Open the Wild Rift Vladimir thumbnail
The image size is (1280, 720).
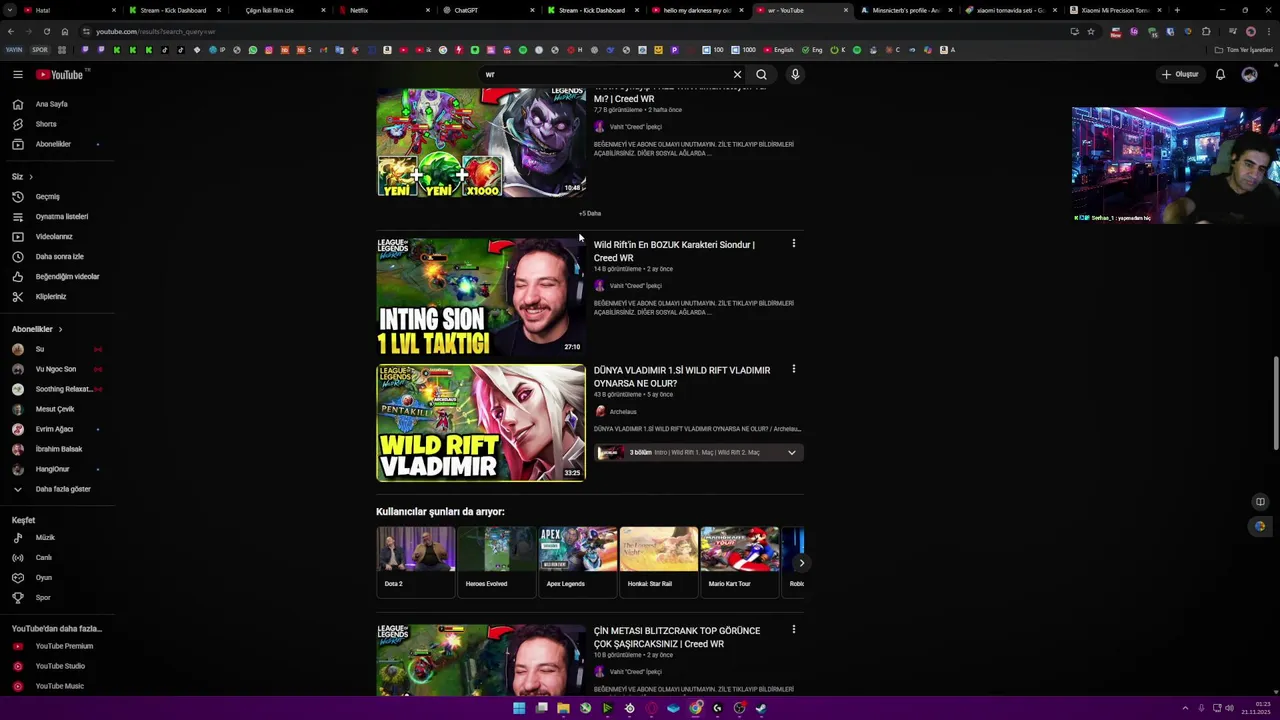point(481,422)
